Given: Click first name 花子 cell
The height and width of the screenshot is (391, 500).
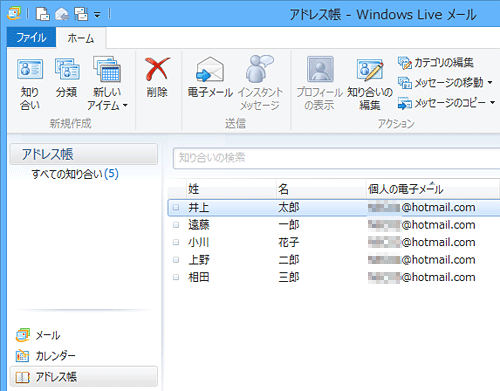Looking at the screenshot, I should (289, 242).
